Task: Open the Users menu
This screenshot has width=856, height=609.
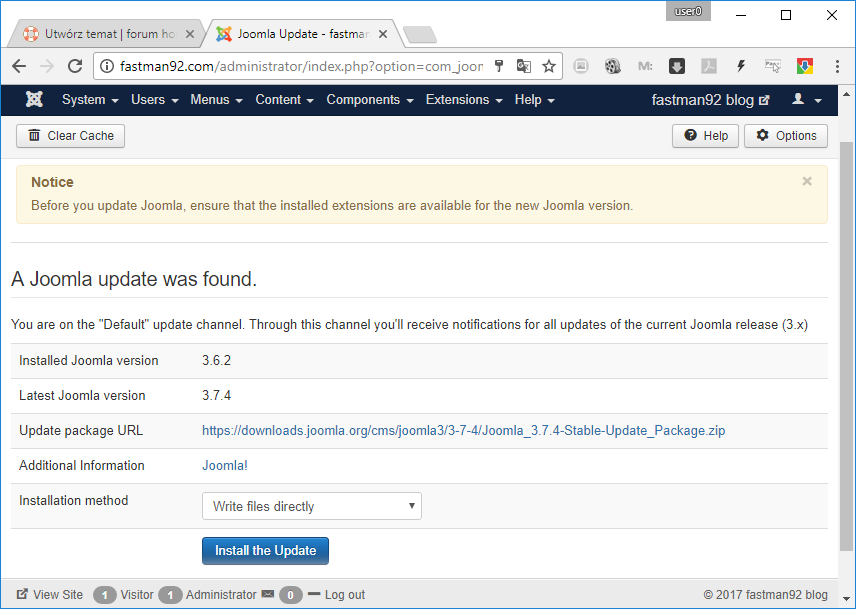Action: (155, 100)
